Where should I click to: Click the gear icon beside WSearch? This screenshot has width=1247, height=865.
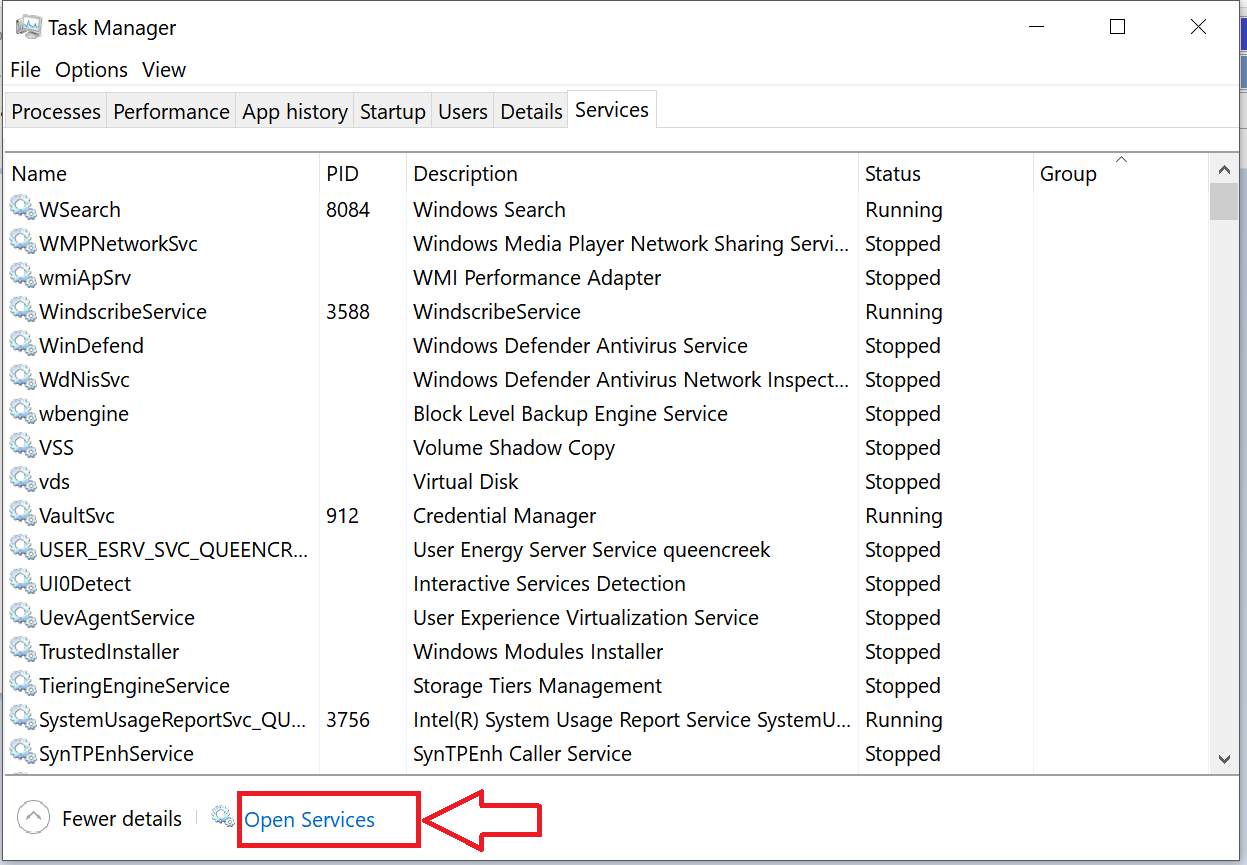pyautogui.click(x=23, y=208)
